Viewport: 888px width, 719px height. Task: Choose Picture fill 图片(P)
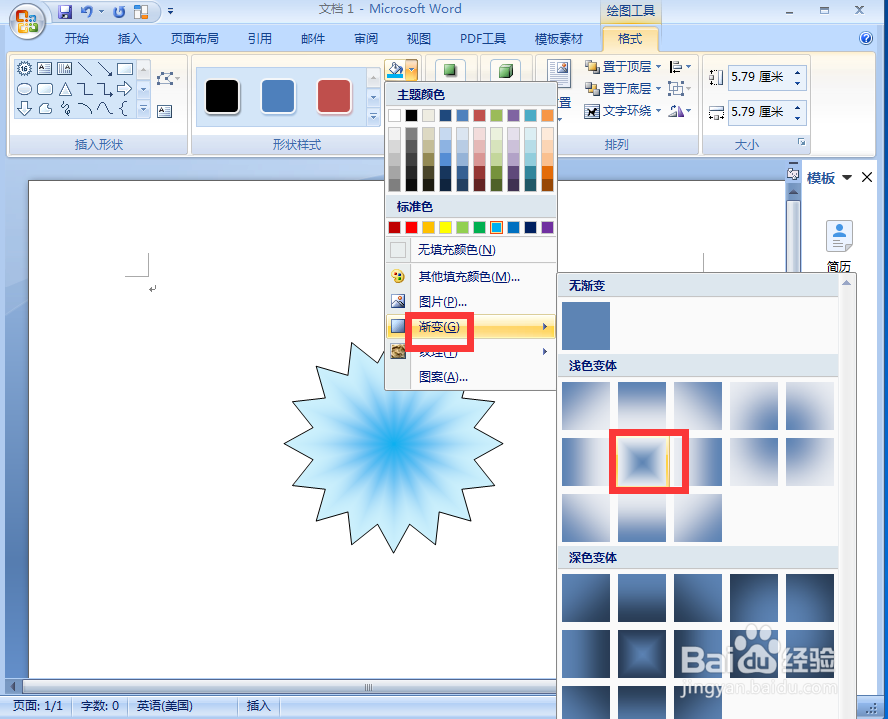(471, 301)
